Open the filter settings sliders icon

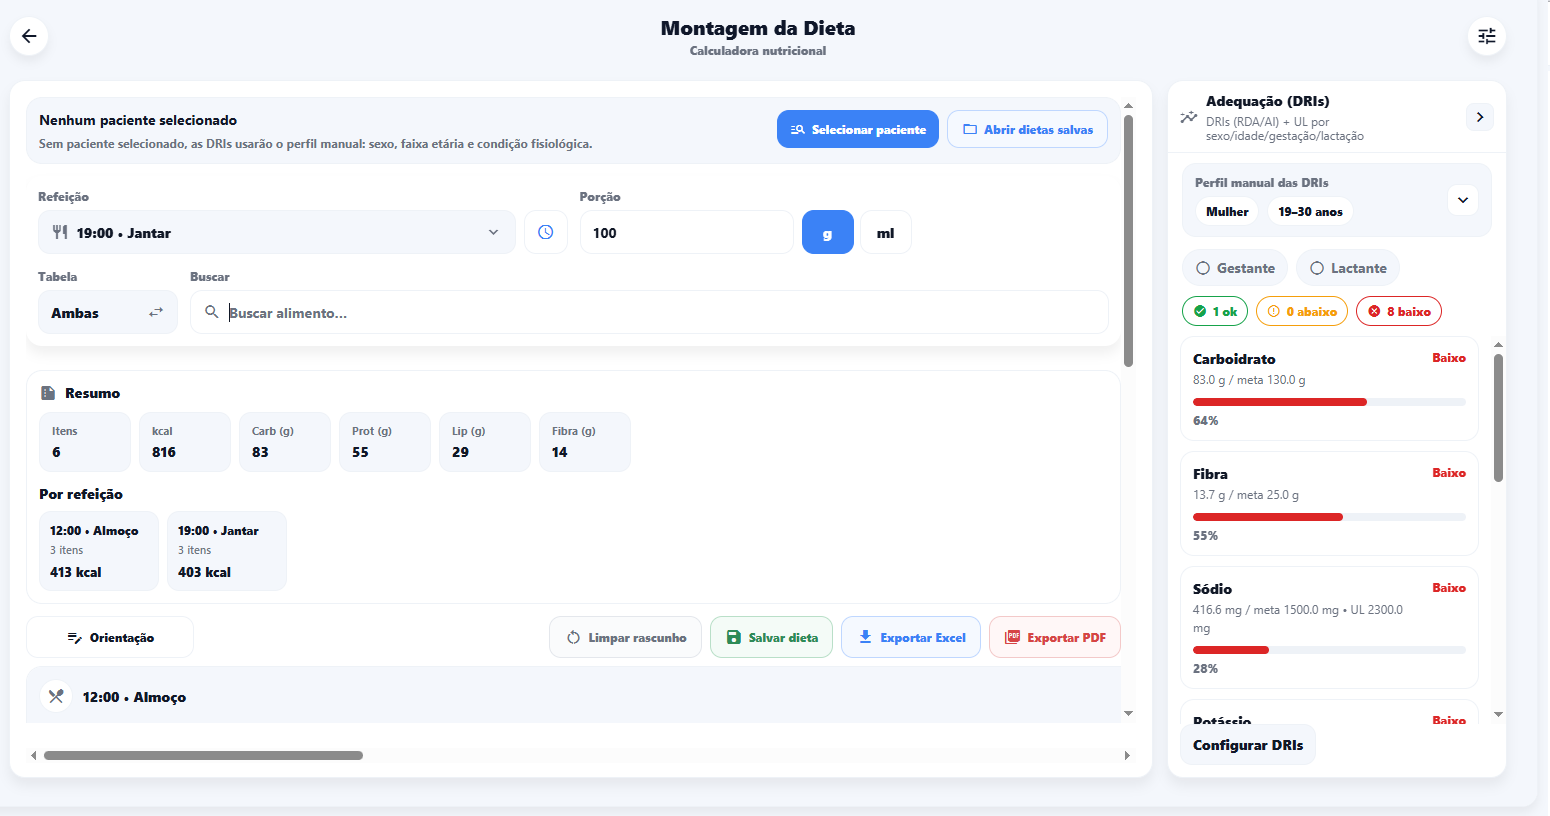pyautogui.click(x=1487, y=37)
